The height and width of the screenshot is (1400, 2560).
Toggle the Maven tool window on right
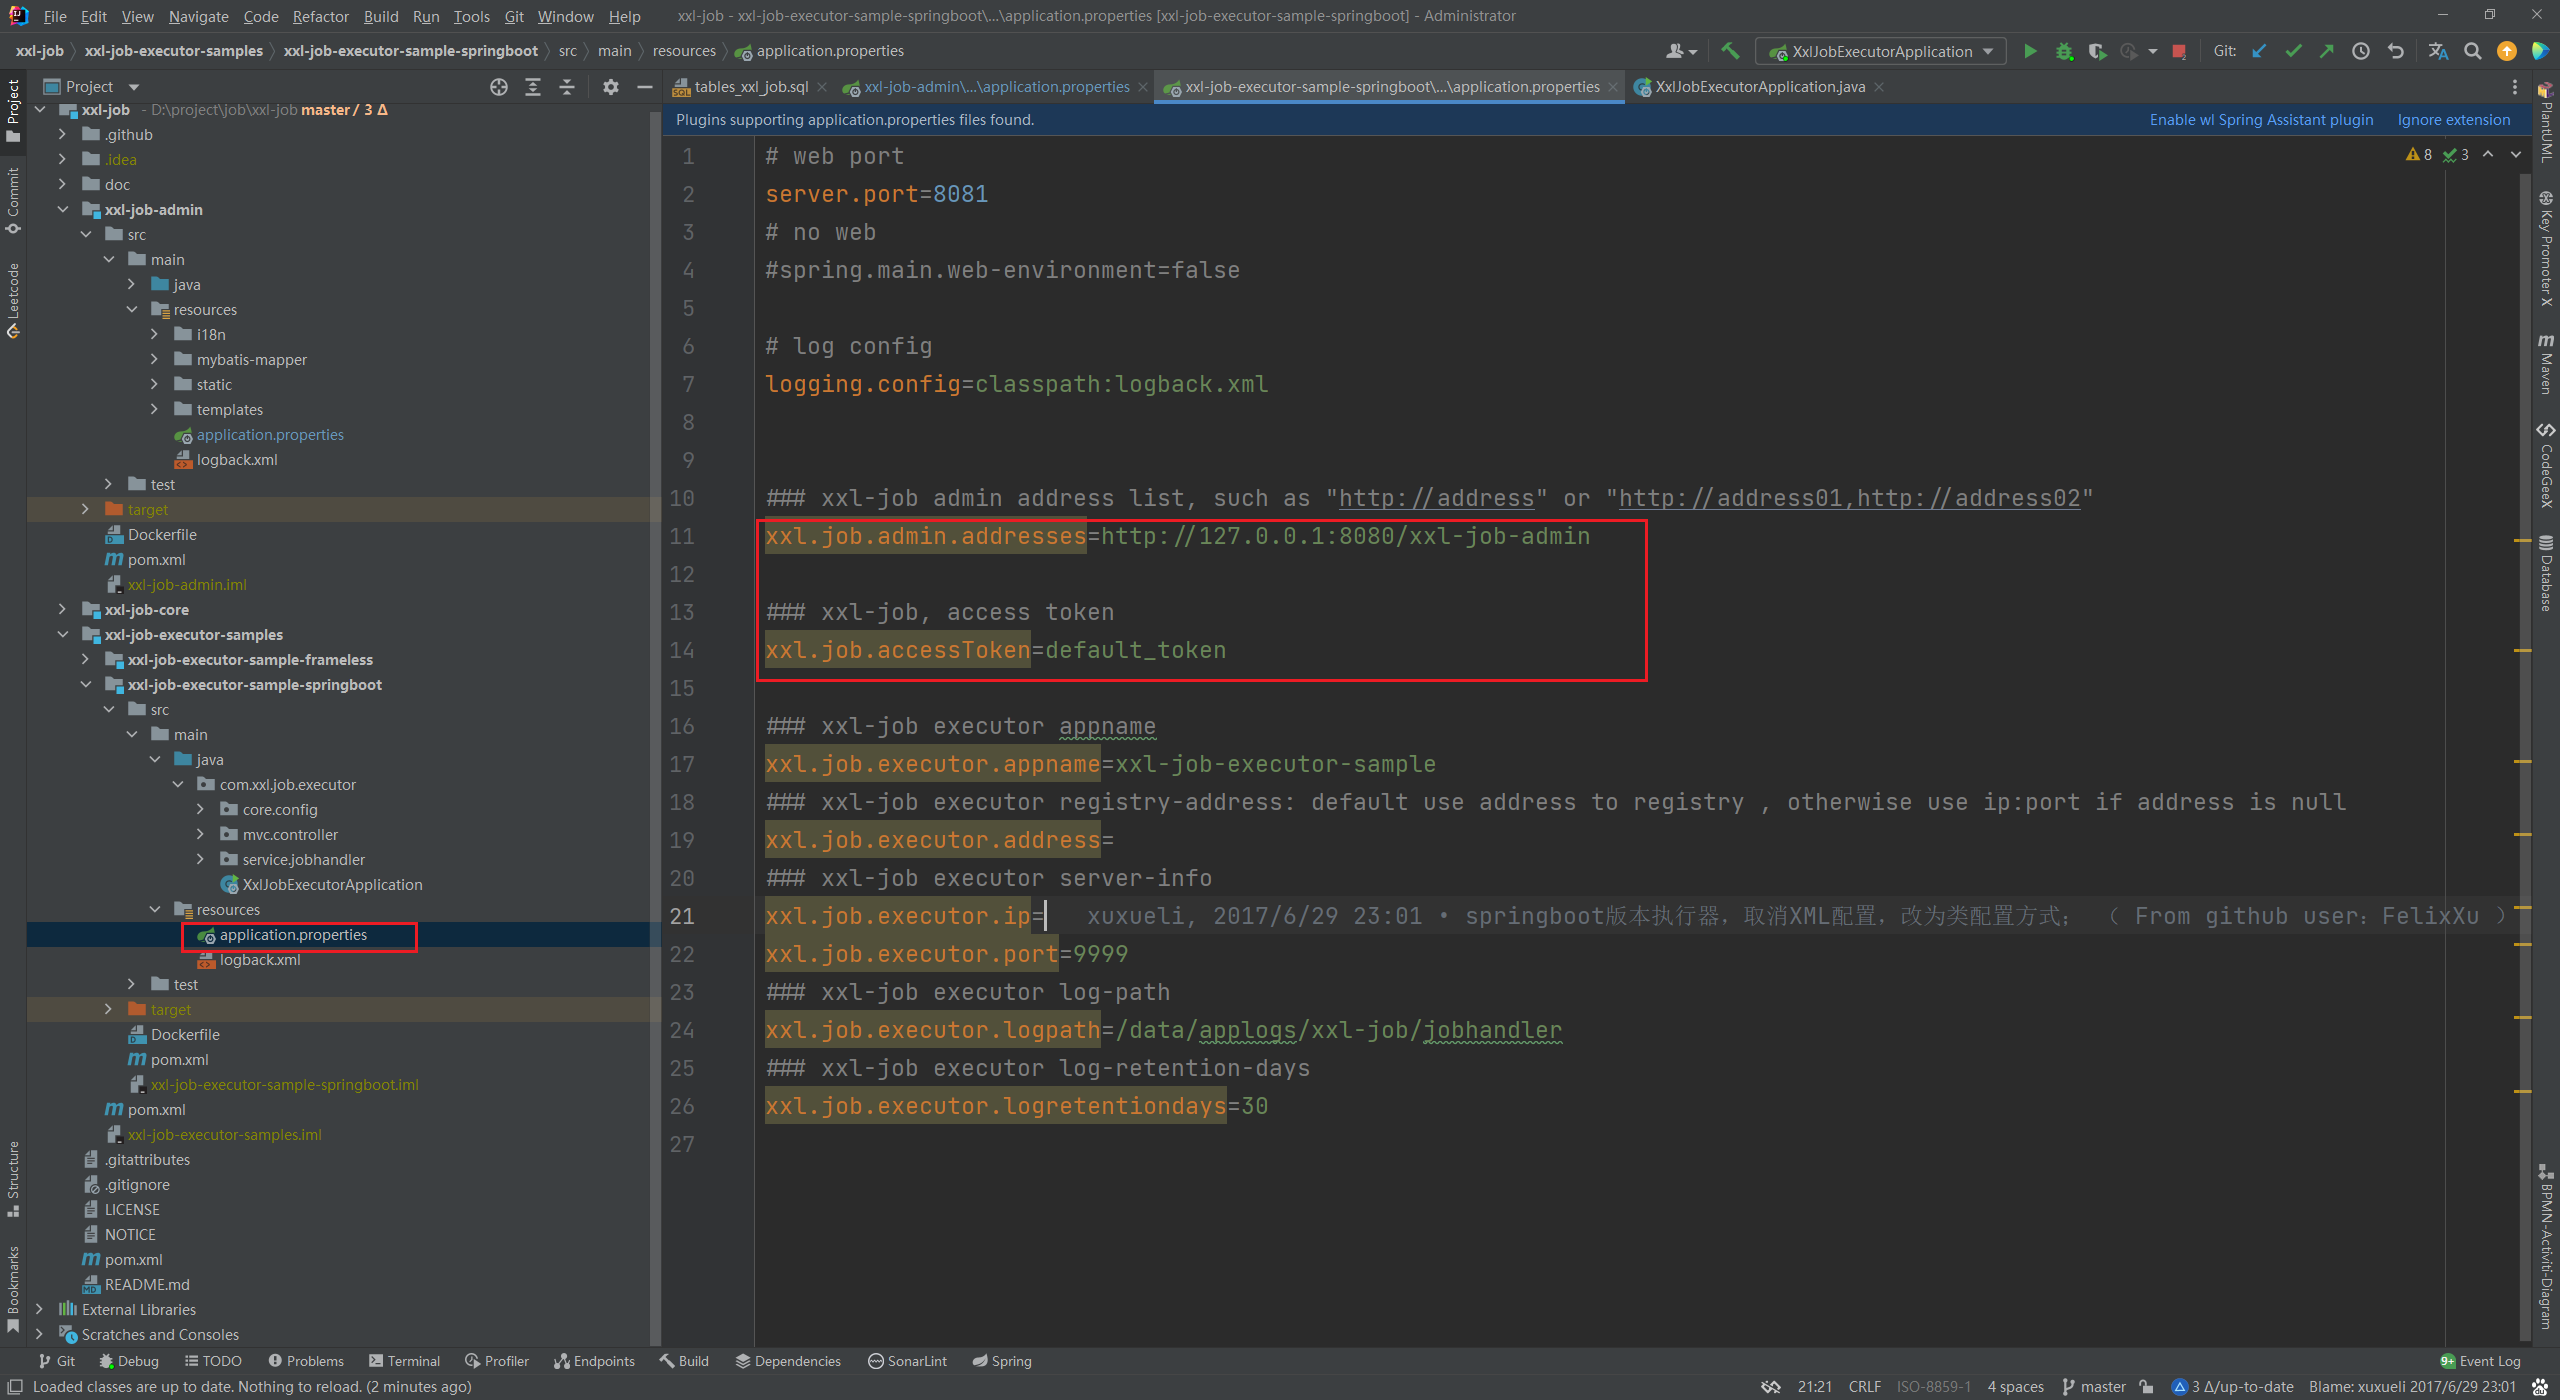tap(2546, 365)
